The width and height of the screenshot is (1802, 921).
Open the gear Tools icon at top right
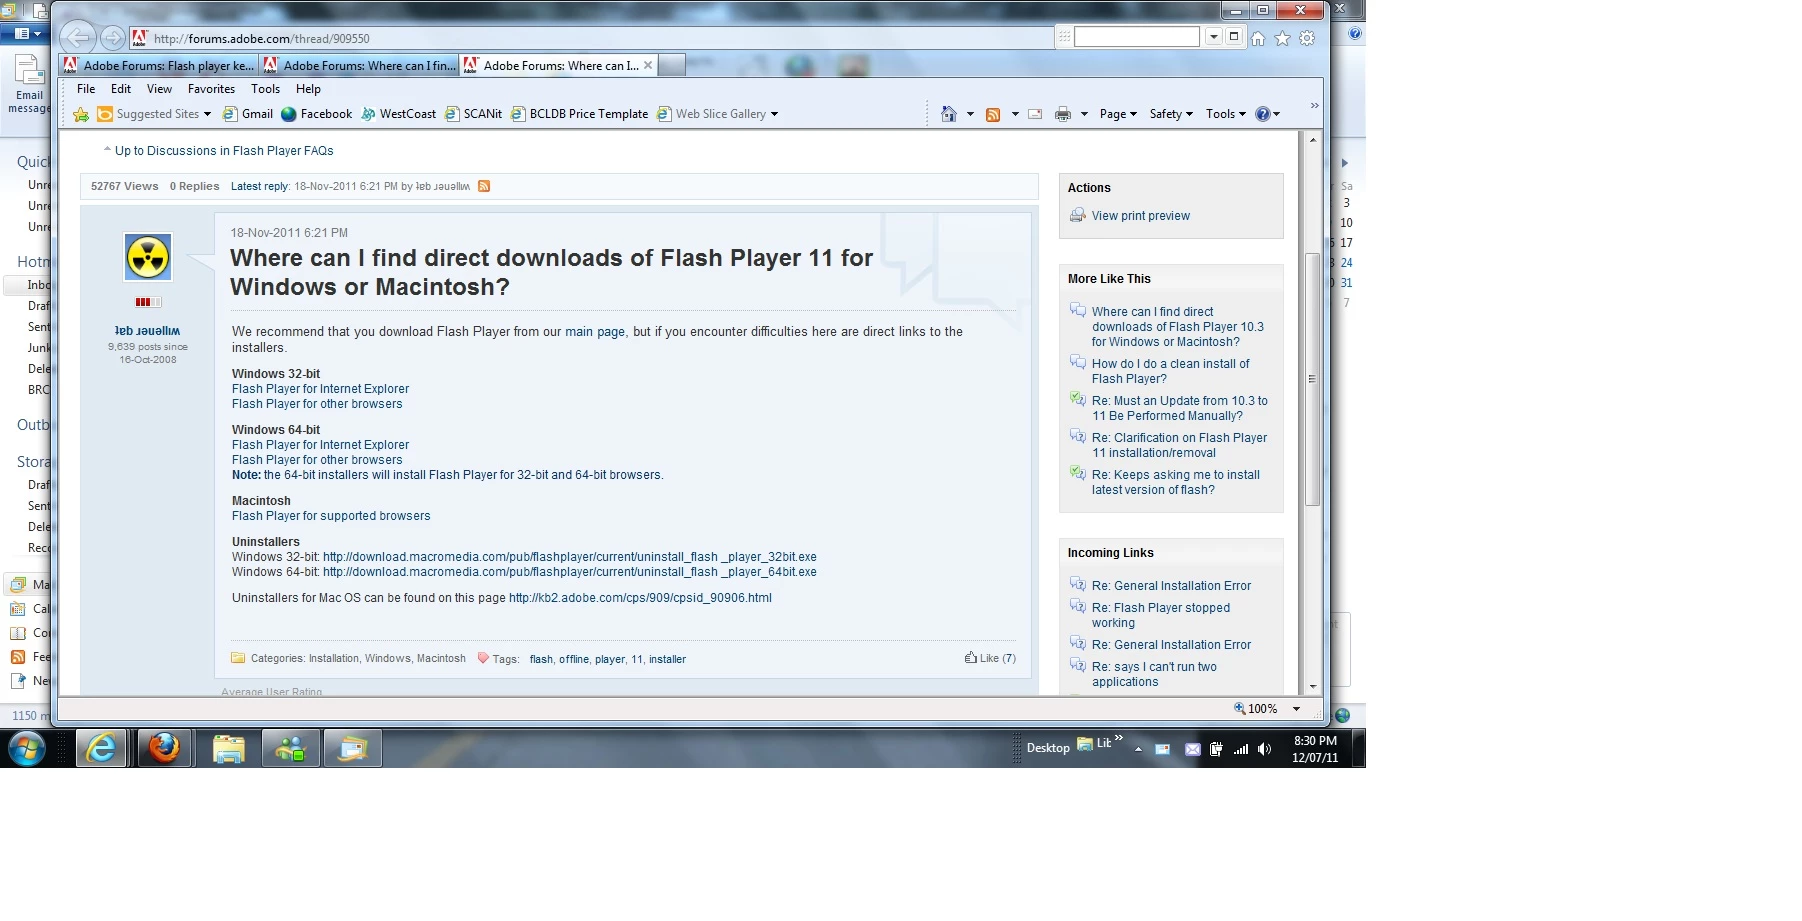point(1307,38)
